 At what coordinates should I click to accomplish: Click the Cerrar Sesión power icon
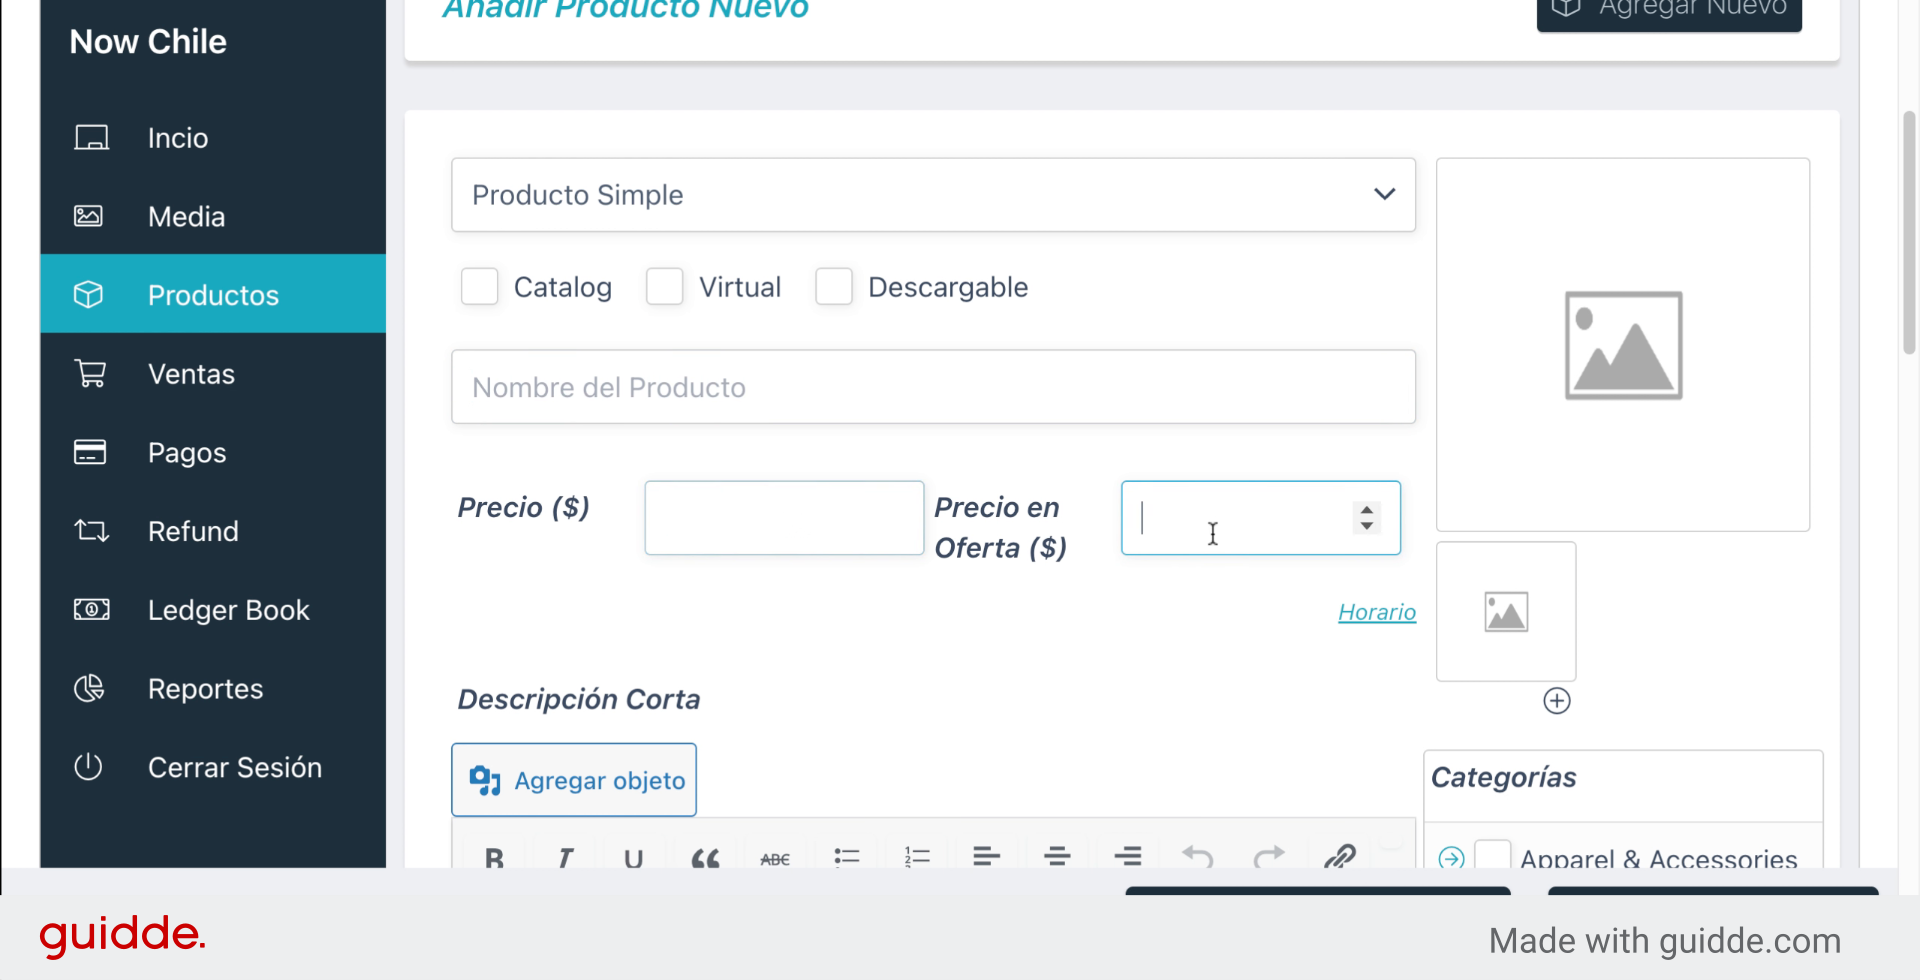point(88,767)
